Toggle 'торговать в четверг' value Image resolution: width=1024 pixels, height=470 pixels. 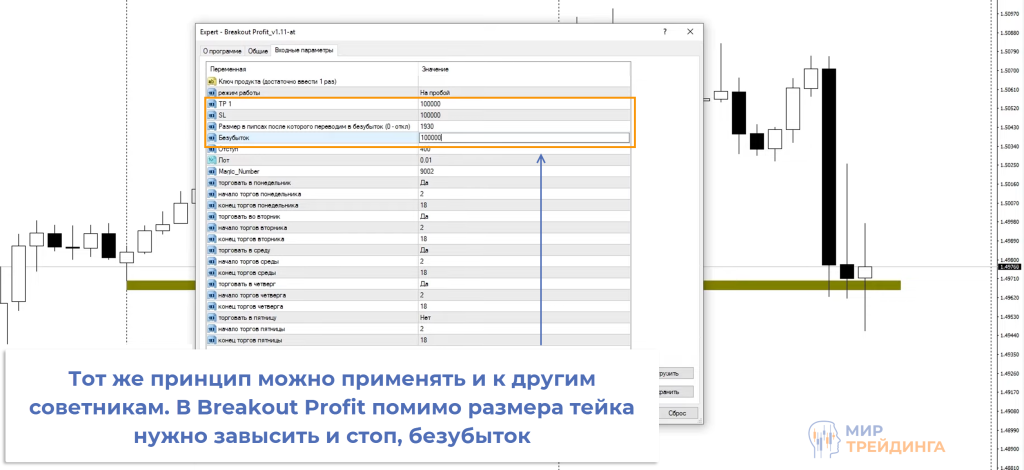click(x=524, y=284)
